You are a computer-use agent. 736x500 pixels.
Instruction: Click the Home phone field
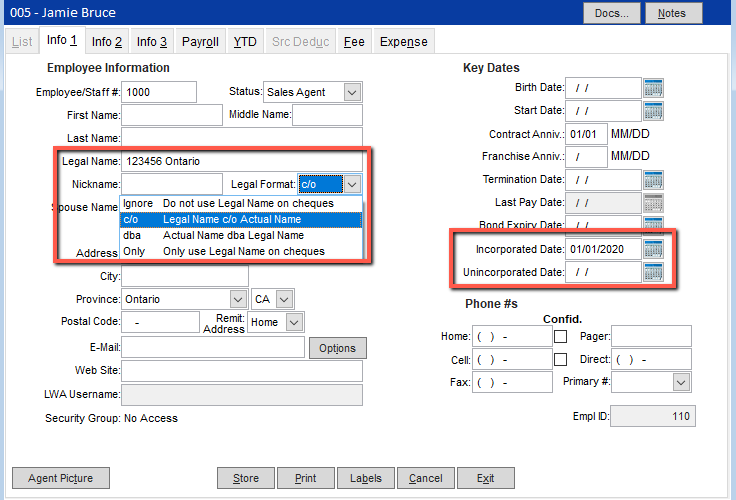512,336
